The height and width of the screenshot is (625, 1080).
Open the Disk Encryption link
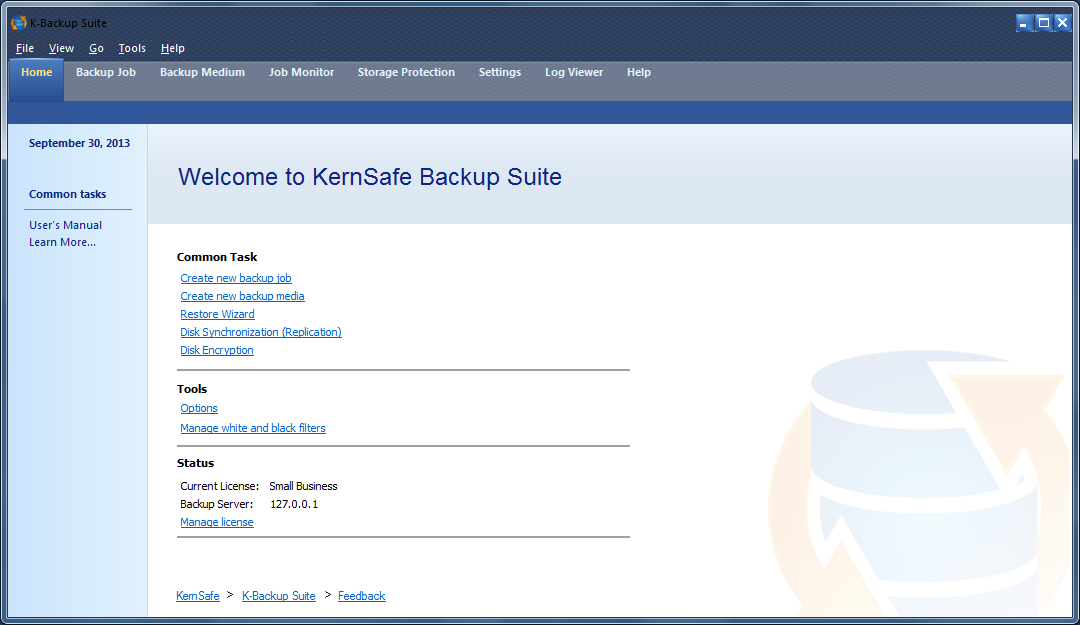216,350
